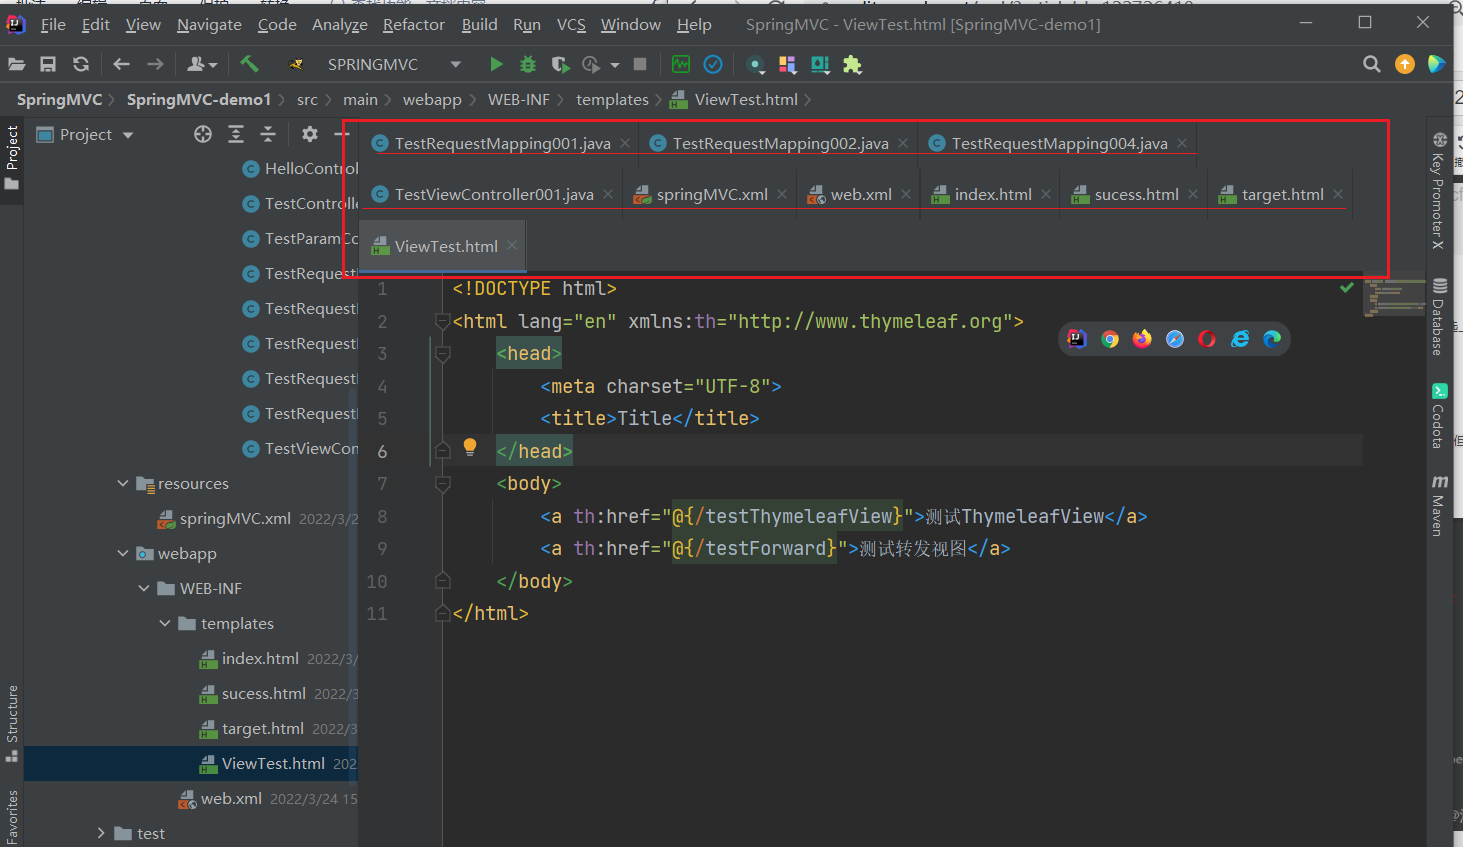Preview page in Edge browser icon
The height and width of the screenshot is (847, 1463).
pyautogui.click(x=1272, y=339)
